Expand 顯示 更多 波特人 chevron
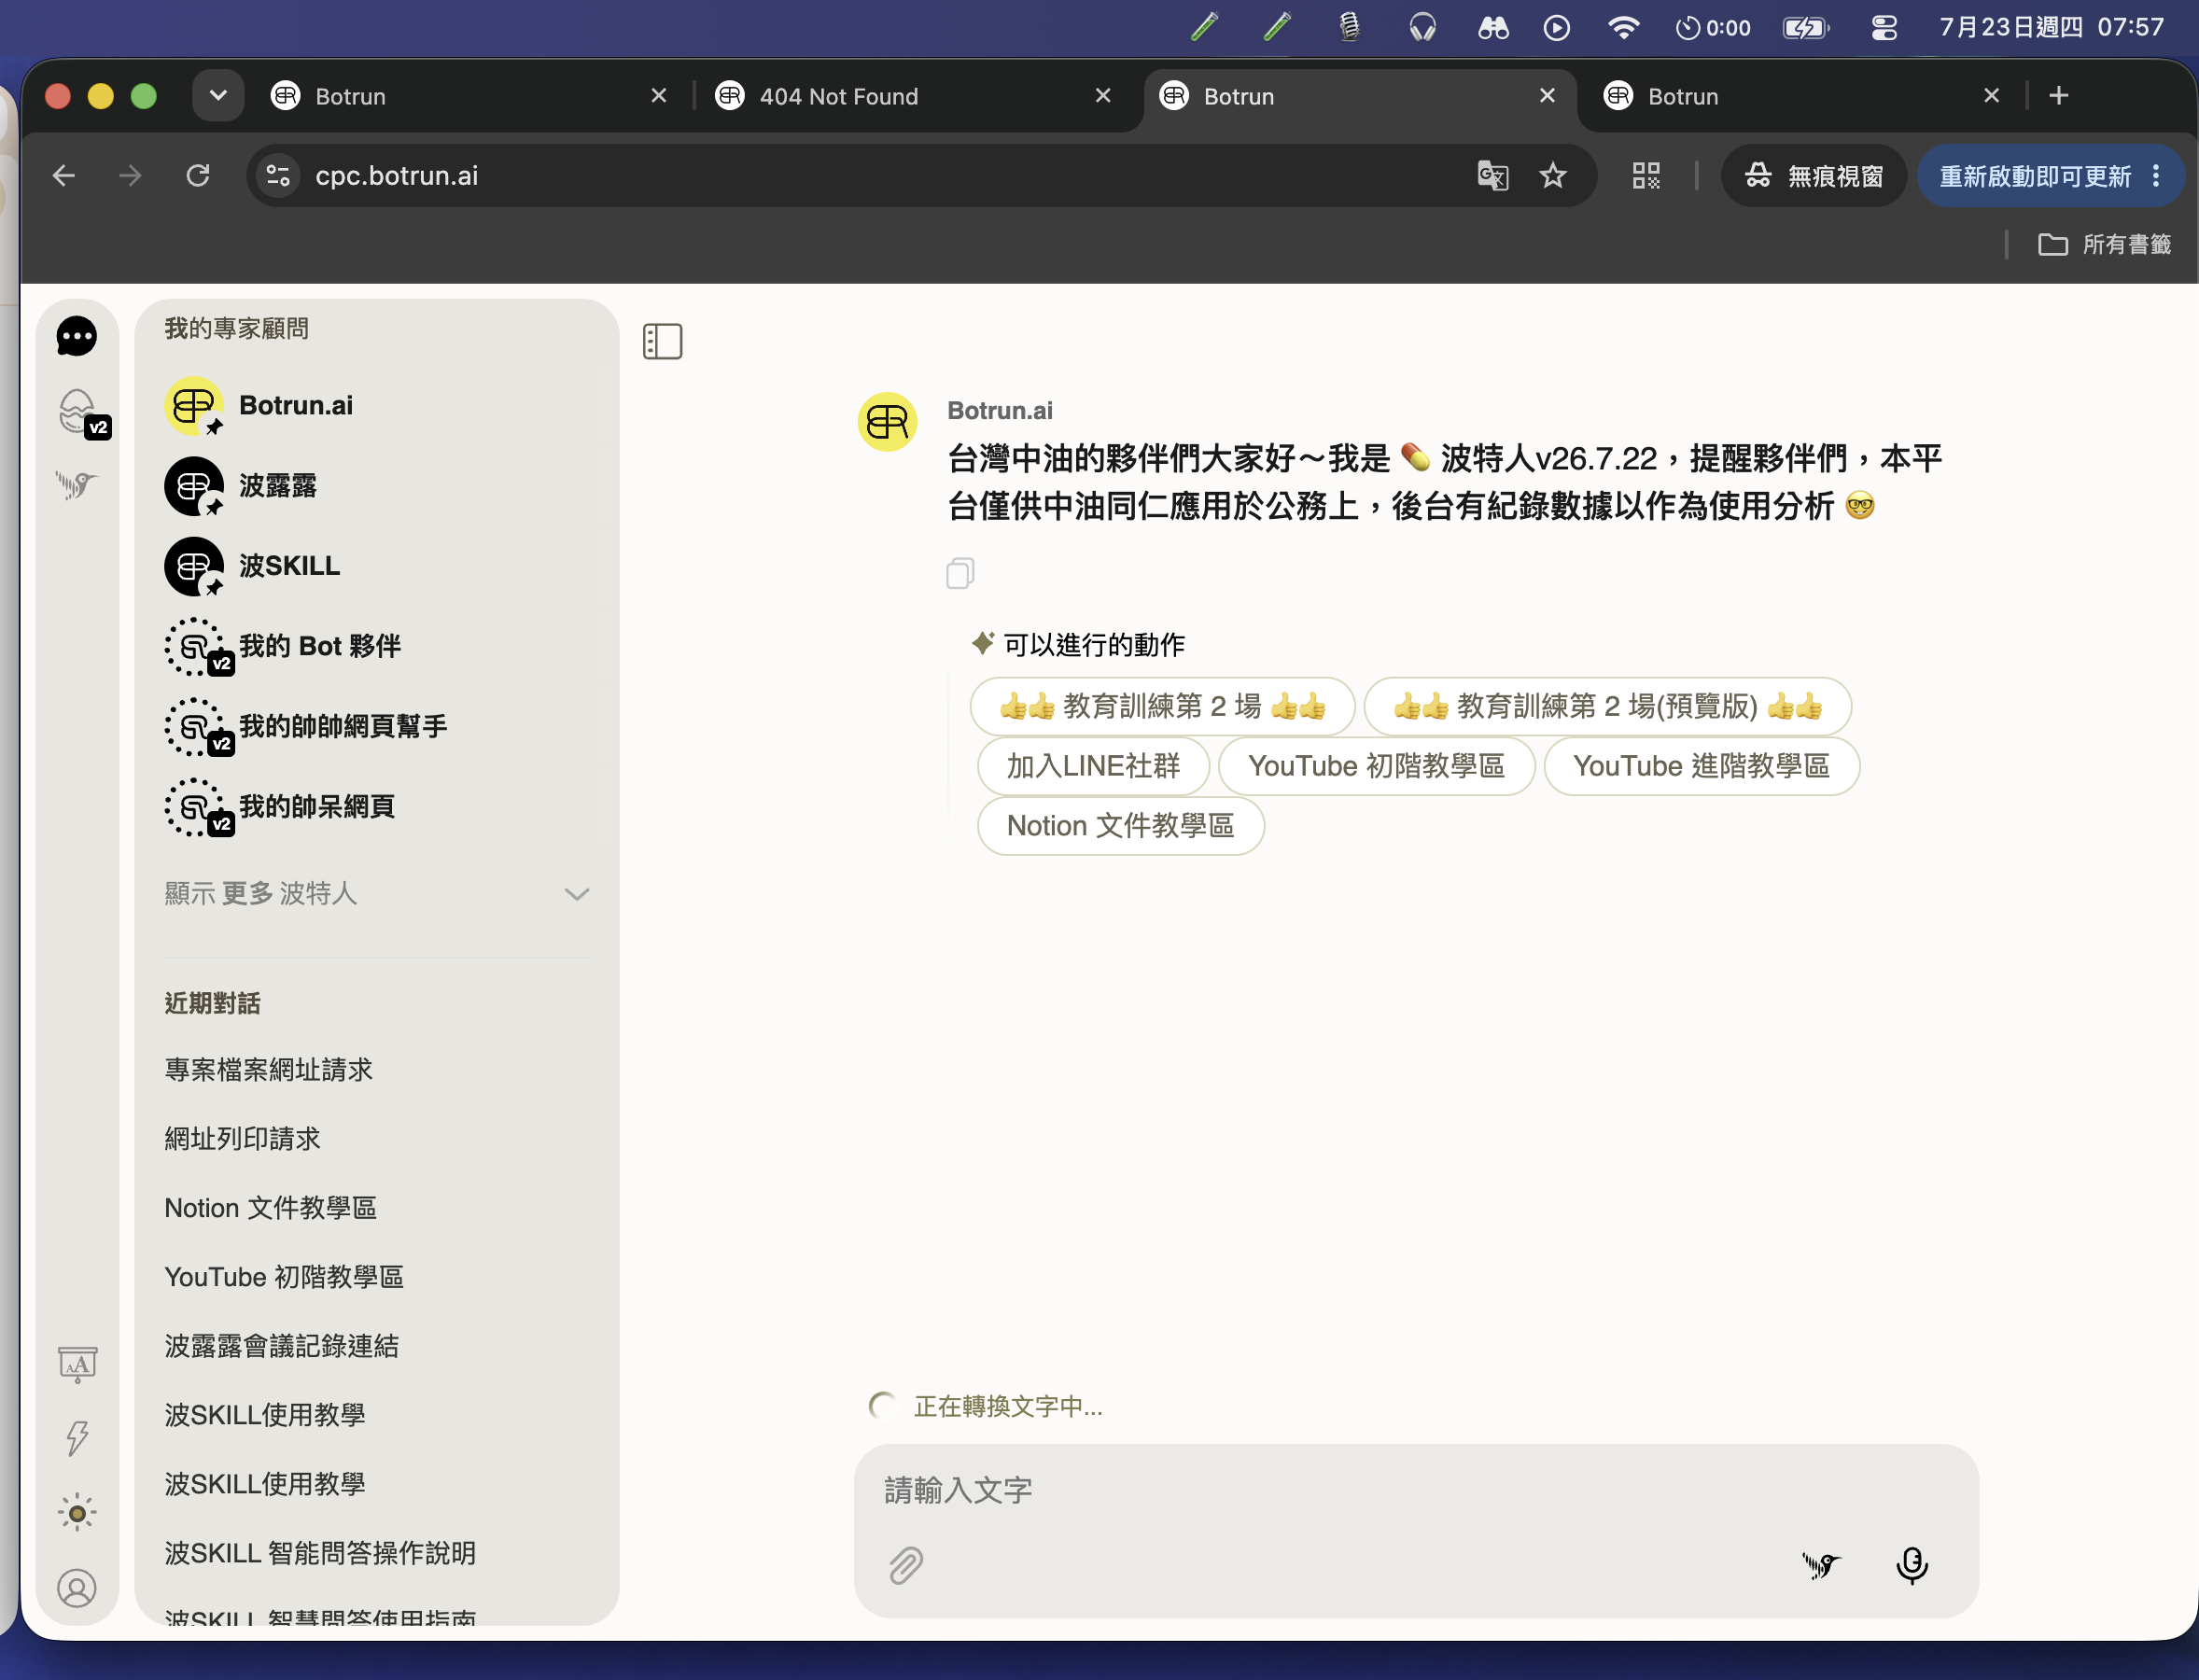The height and width of the screenshot is (1680, 2199). pos(576,894)
